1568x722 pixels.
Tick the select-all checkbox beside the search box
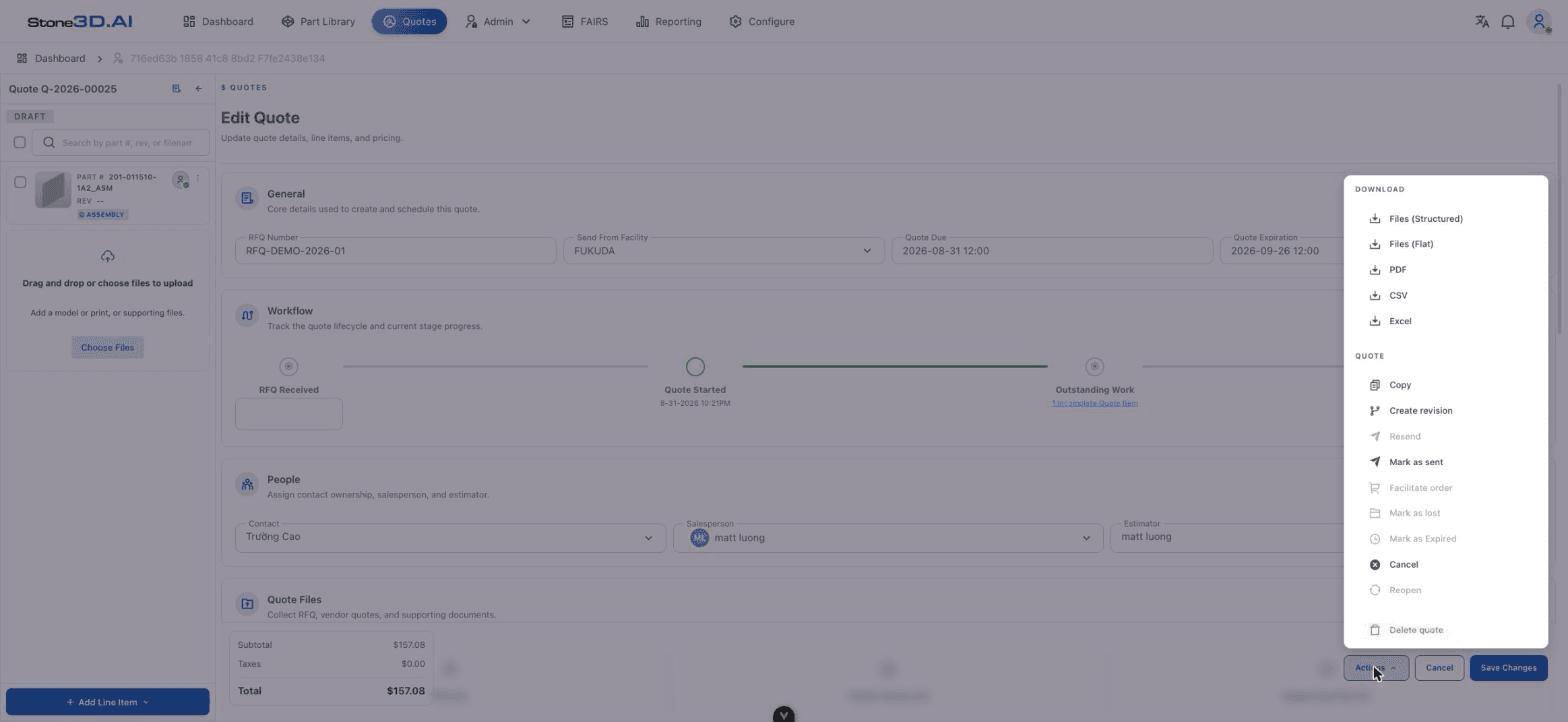tap(19, 142)
